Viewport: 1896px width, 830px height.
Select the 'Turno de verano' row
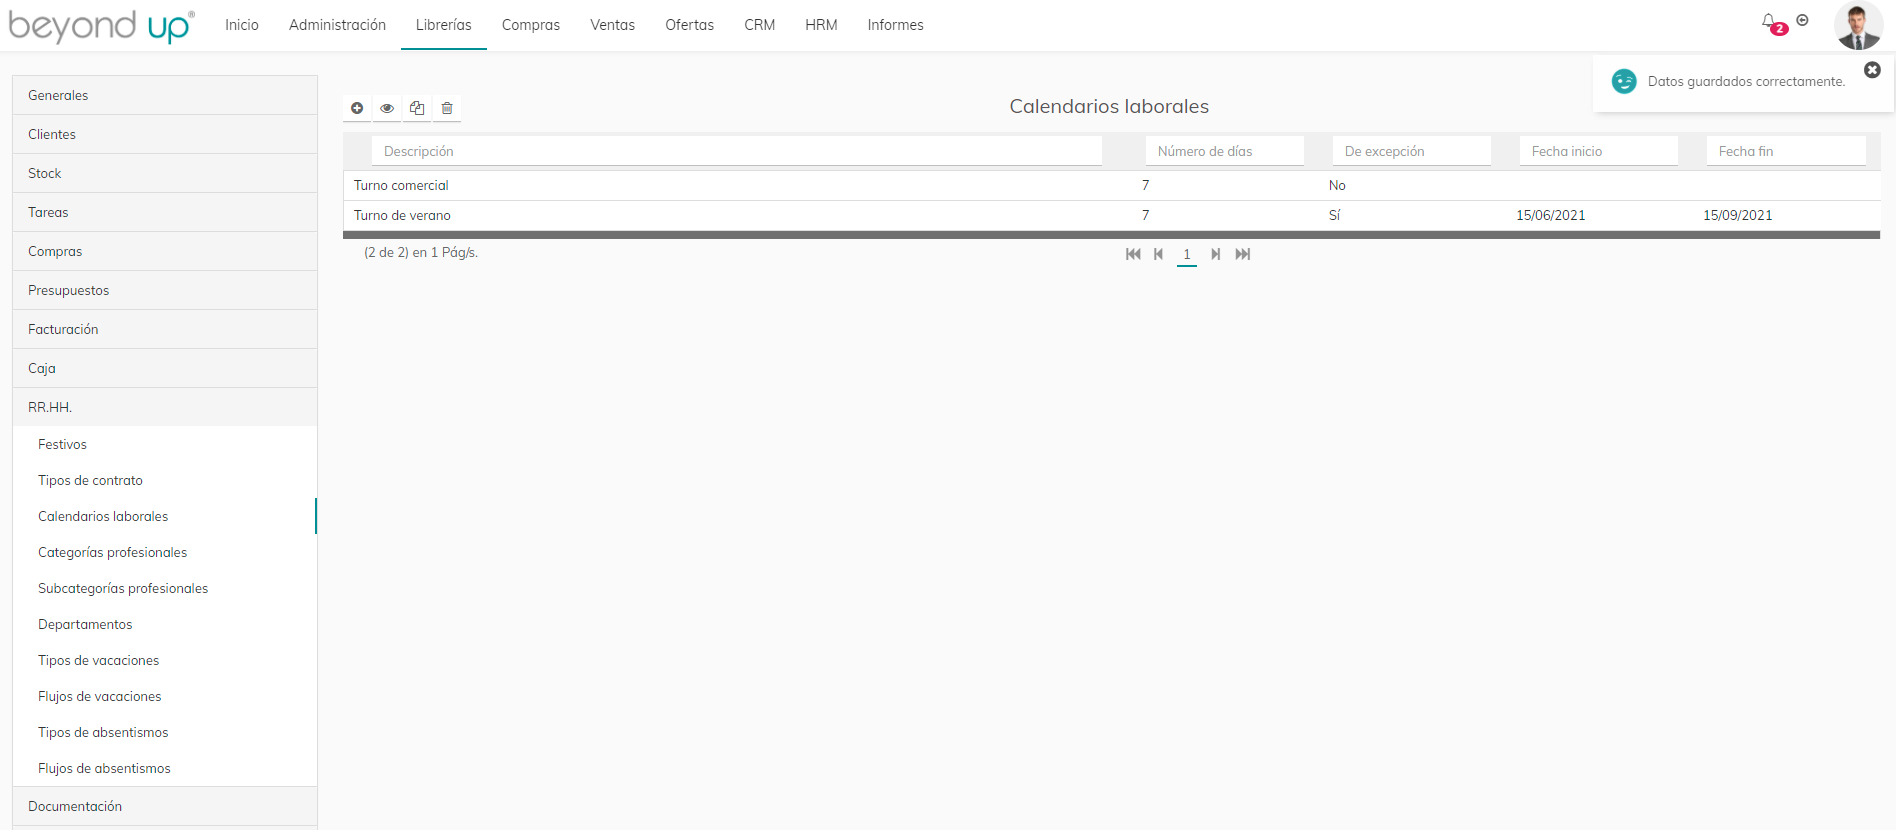(1111, 215)
